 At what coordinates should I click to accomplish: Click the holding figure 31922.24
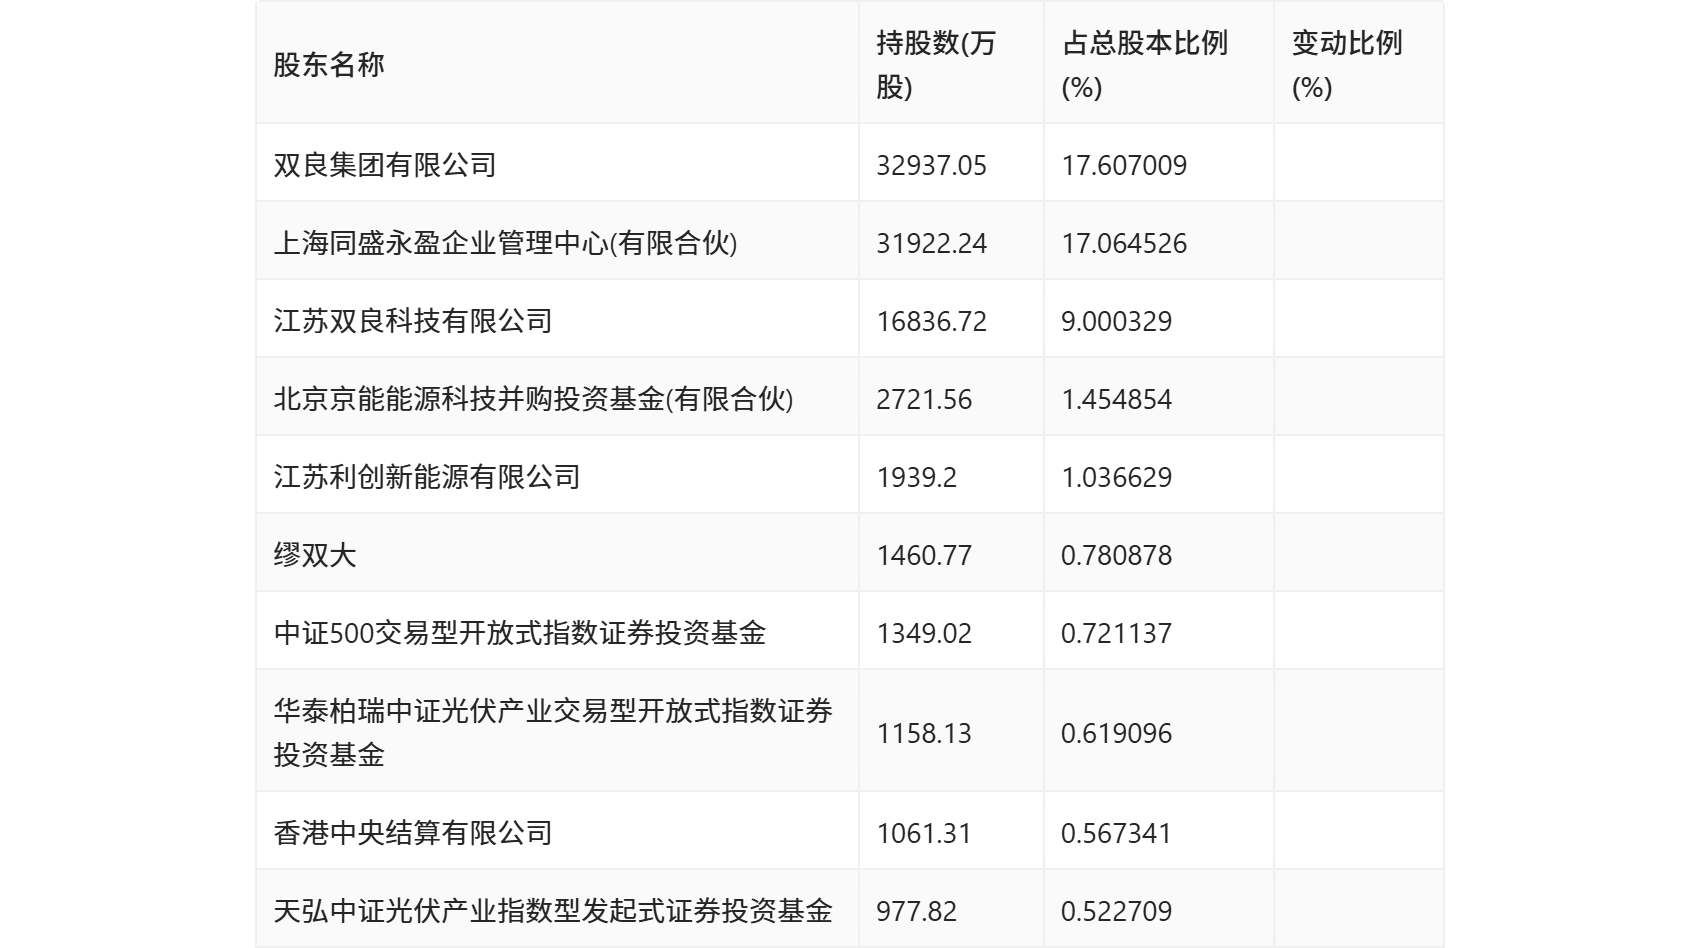point(931,243)
